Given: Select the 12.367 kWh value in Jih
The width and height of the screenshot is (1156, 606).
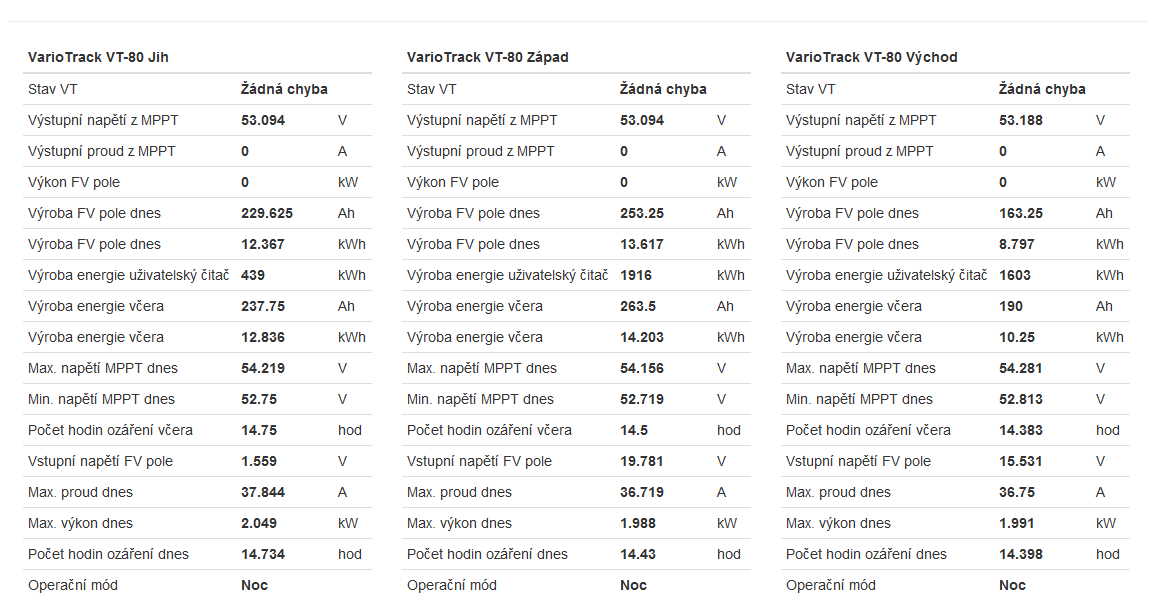Looking at the screenshot, I should 263,244.
